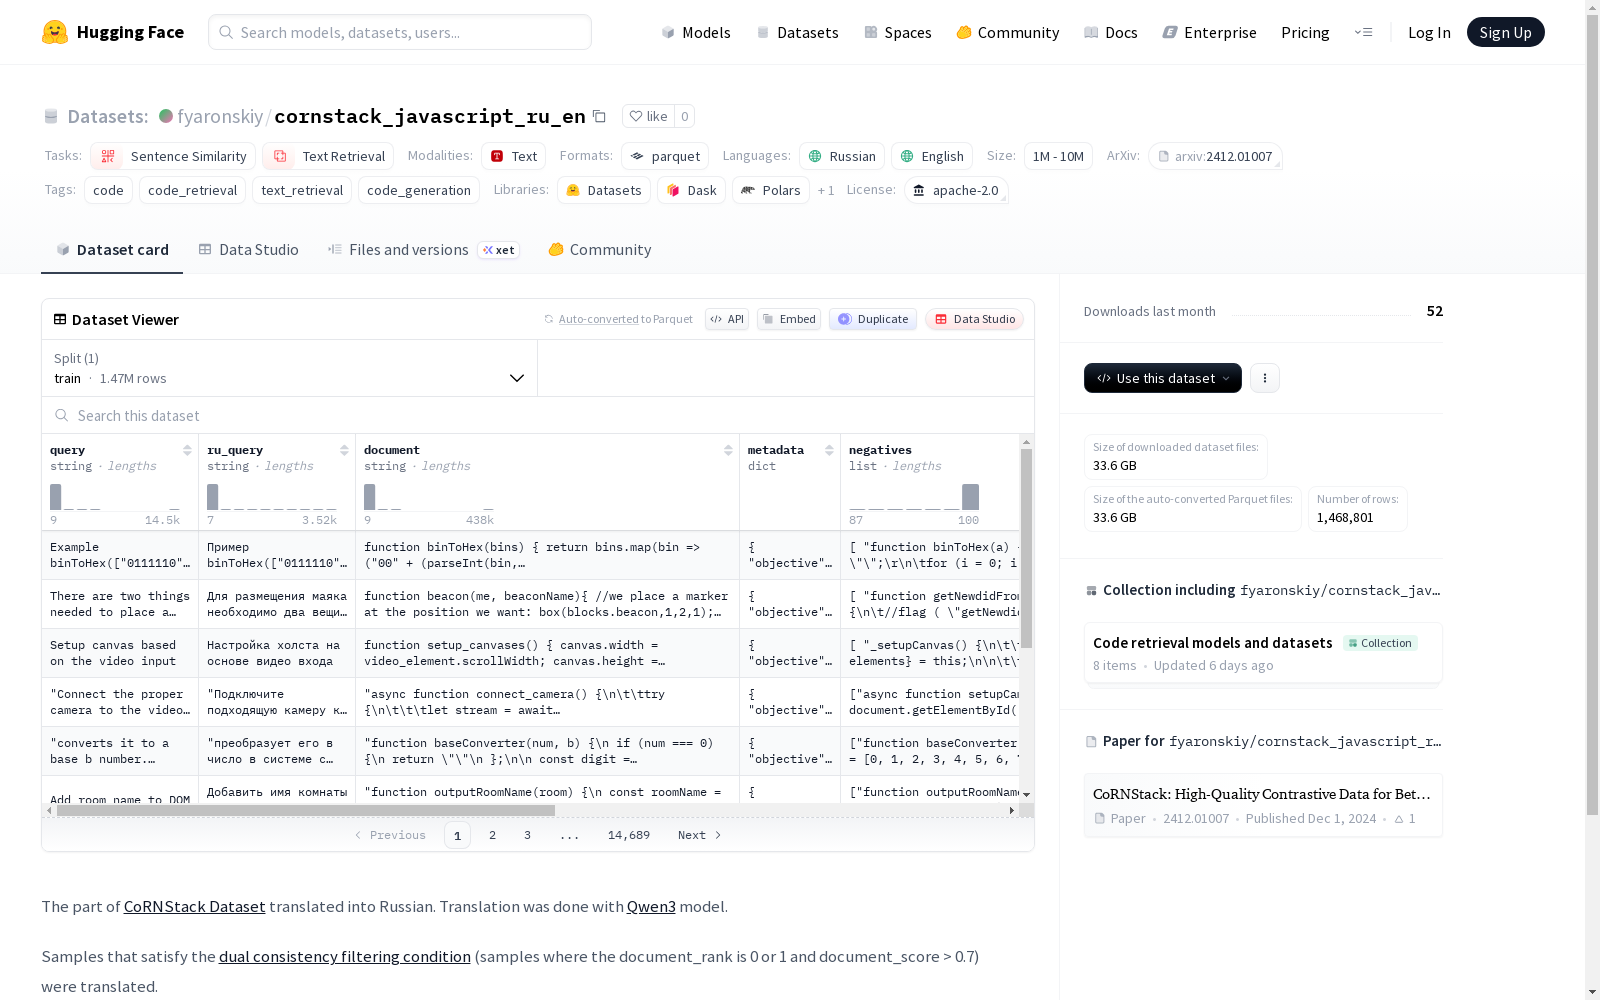This screenshot has height=1000, width=1600.
Task: Click the heart like button
Action: (x=648, y=116)
